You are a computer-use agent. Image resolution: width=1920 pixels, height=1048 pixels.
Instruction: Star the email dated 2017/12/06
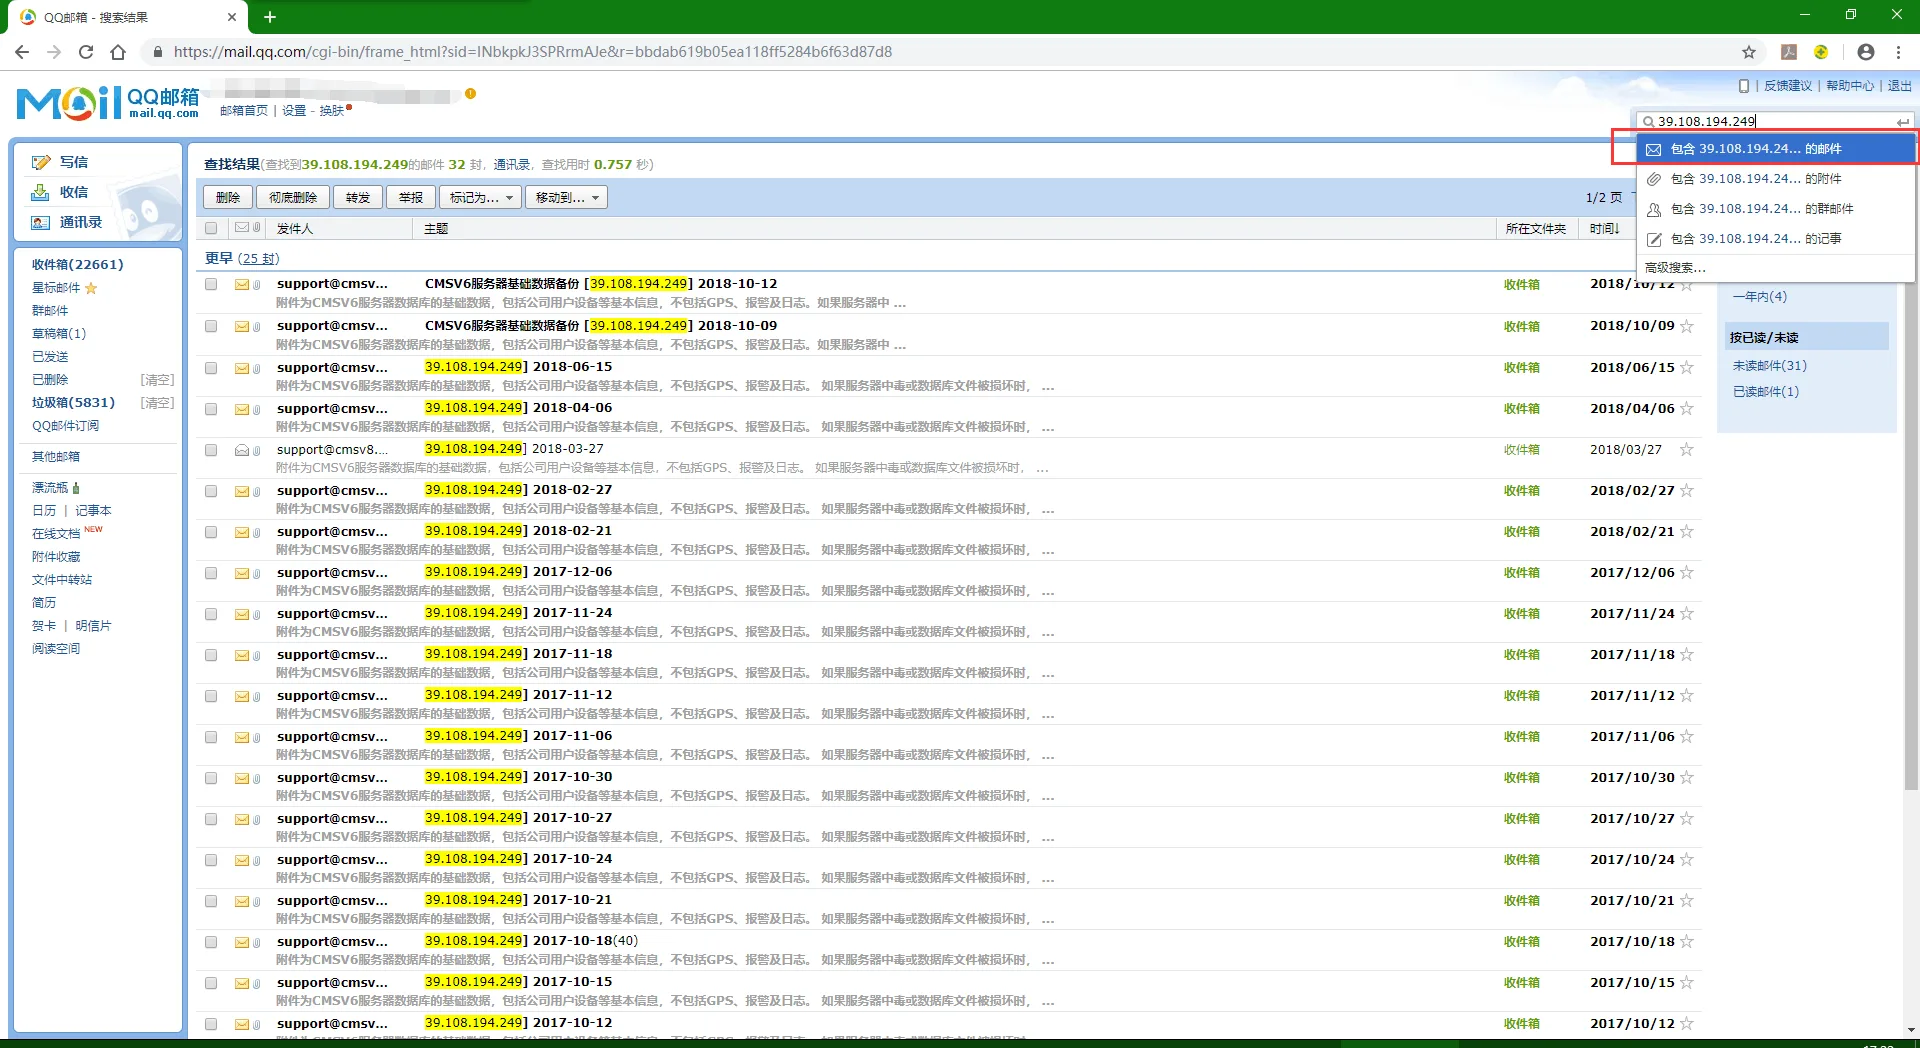point(1687,573)
